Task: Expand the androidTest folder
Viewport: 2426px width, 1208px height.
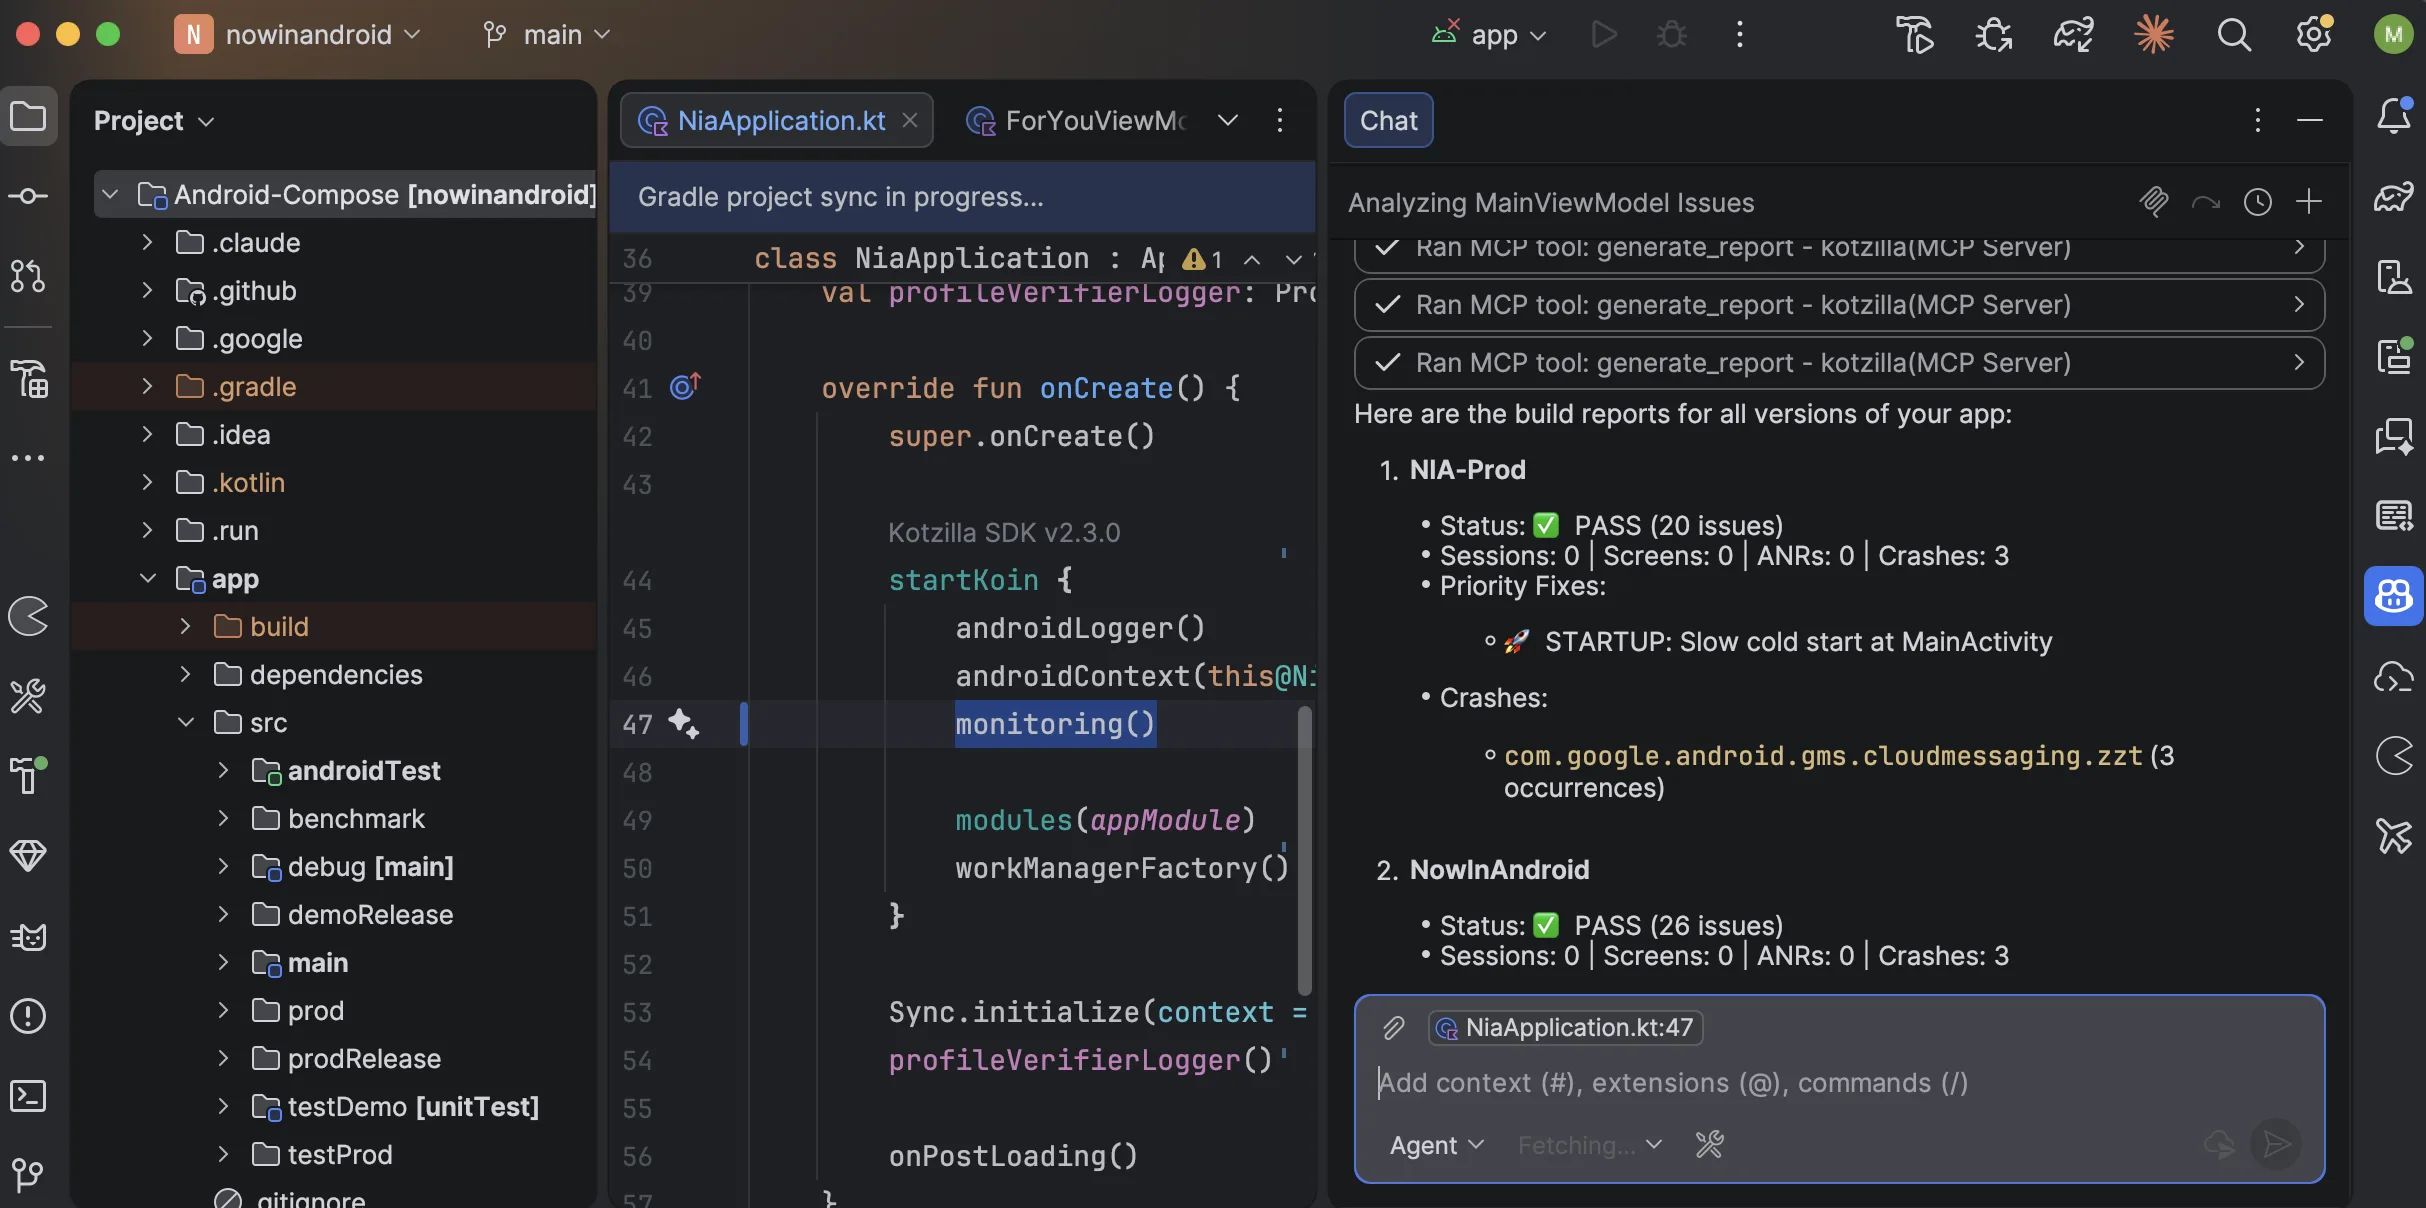Action: point(223,770)
